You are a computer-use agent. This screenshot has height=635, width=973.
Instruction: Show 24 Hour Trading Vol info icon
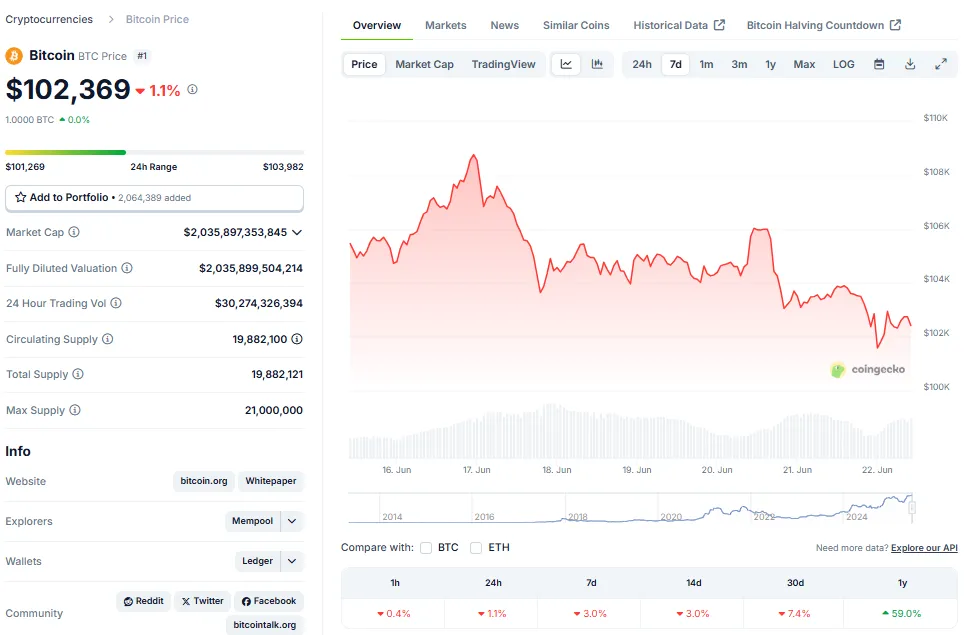[x=116, y=303]
